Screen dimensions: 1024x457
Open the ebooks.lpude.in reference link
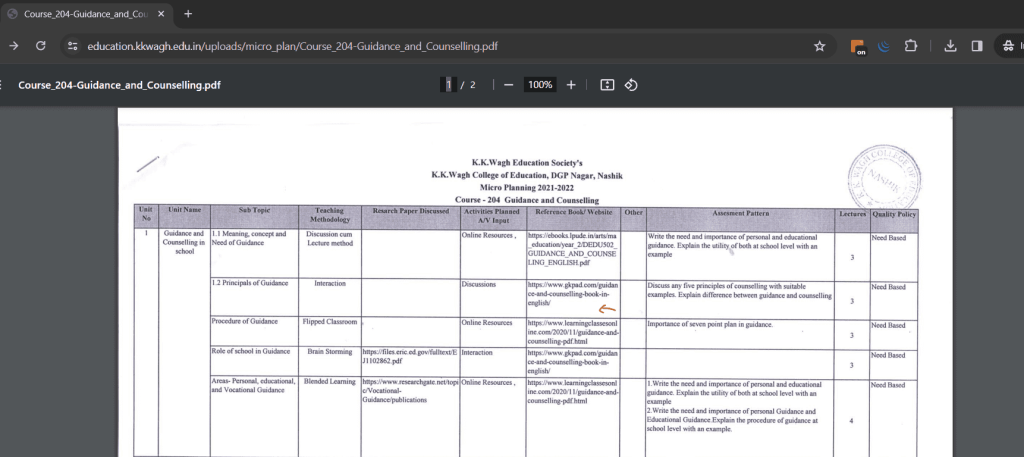[573, 249]
